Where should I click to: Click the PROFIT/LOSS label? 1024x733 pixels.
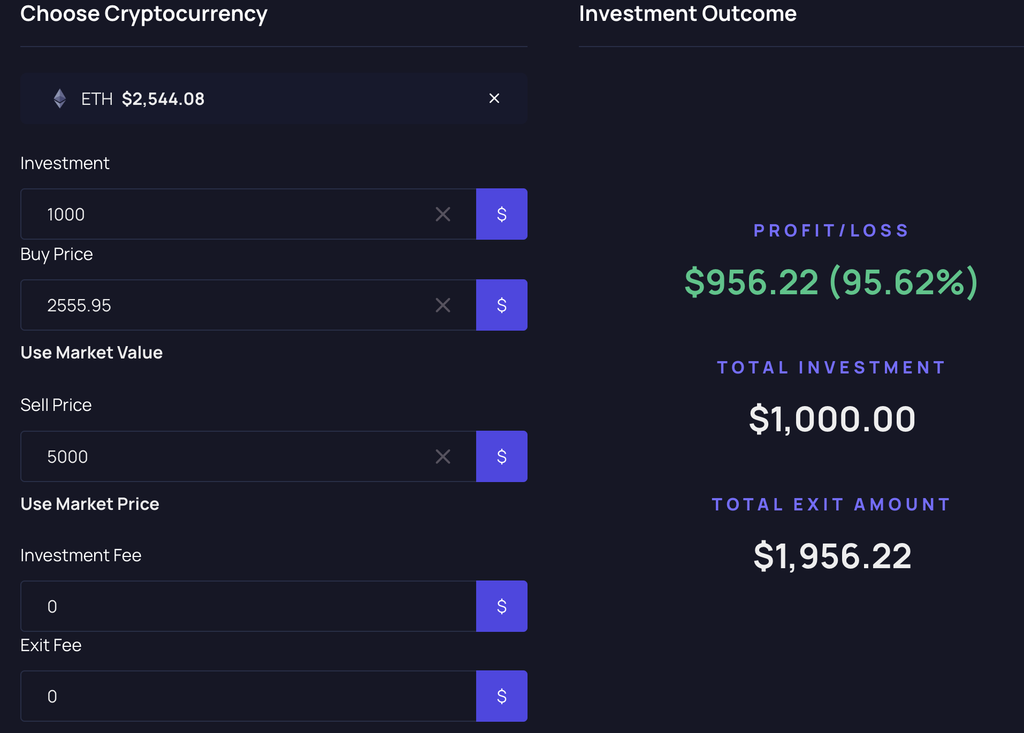click(831, 231)
